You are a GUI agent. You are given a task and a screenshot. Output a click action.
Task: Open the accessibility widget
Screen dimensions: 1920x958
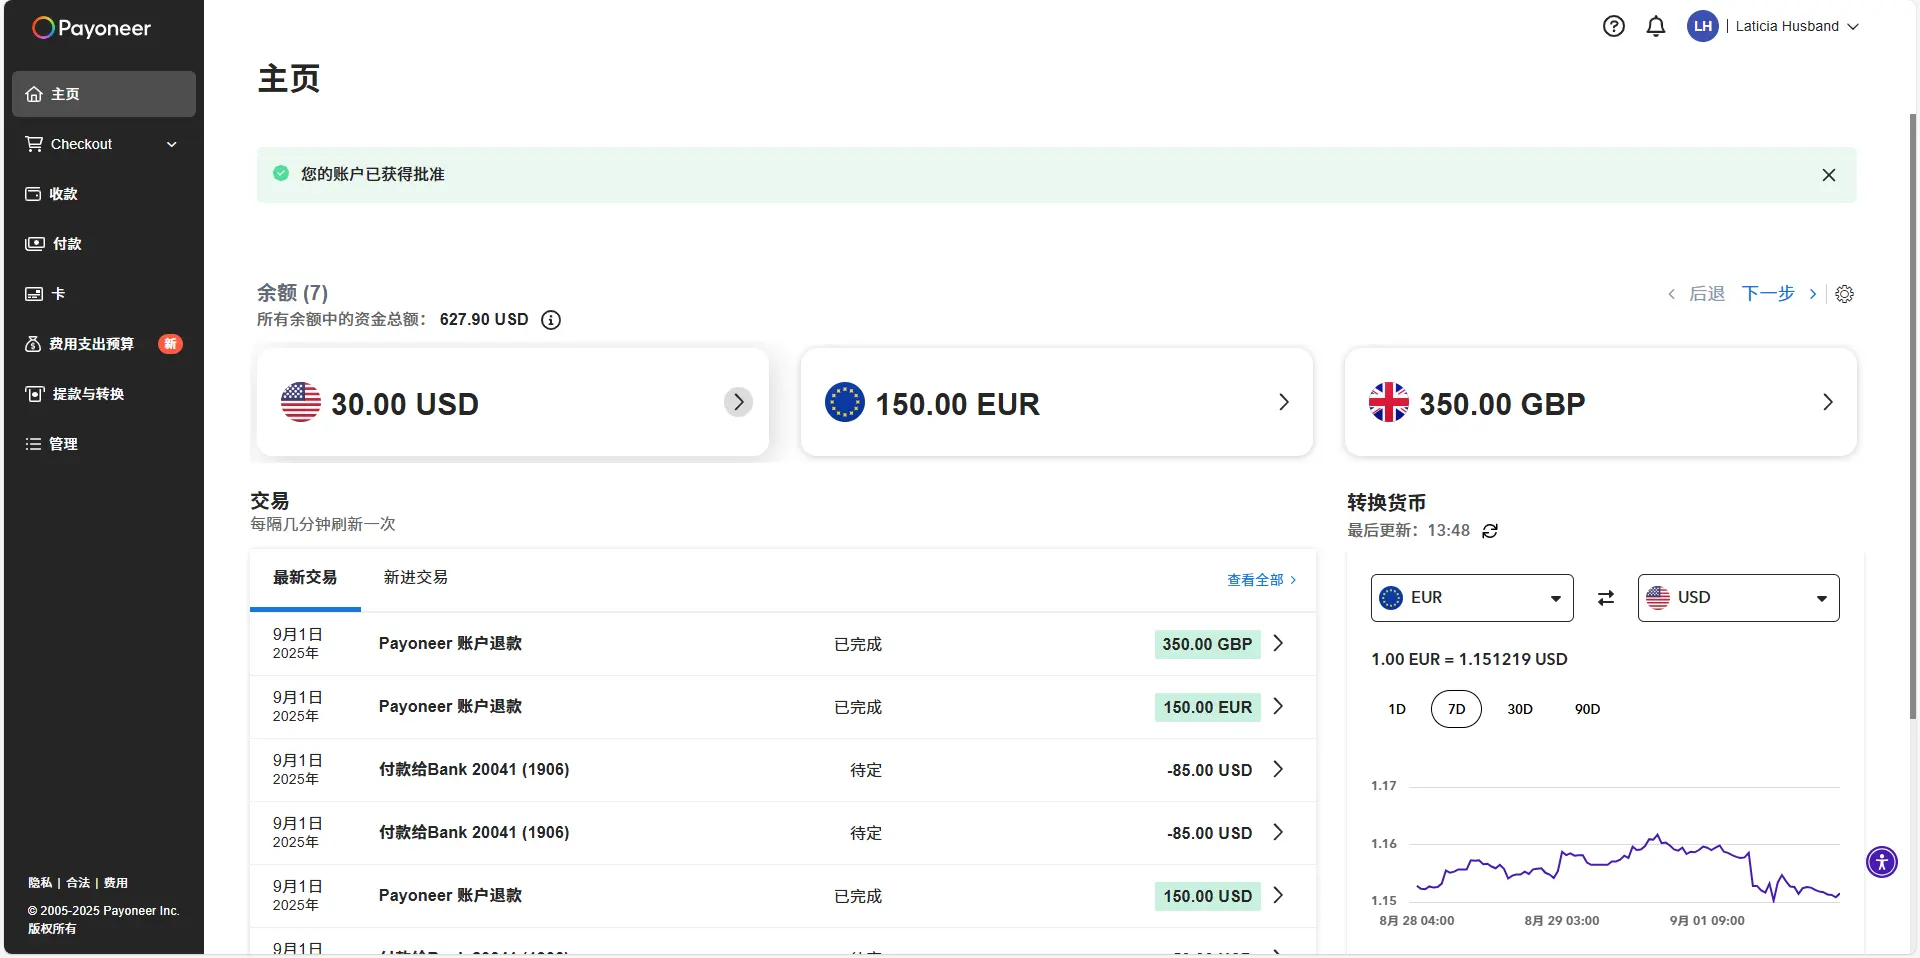(x=1882, y=861)
